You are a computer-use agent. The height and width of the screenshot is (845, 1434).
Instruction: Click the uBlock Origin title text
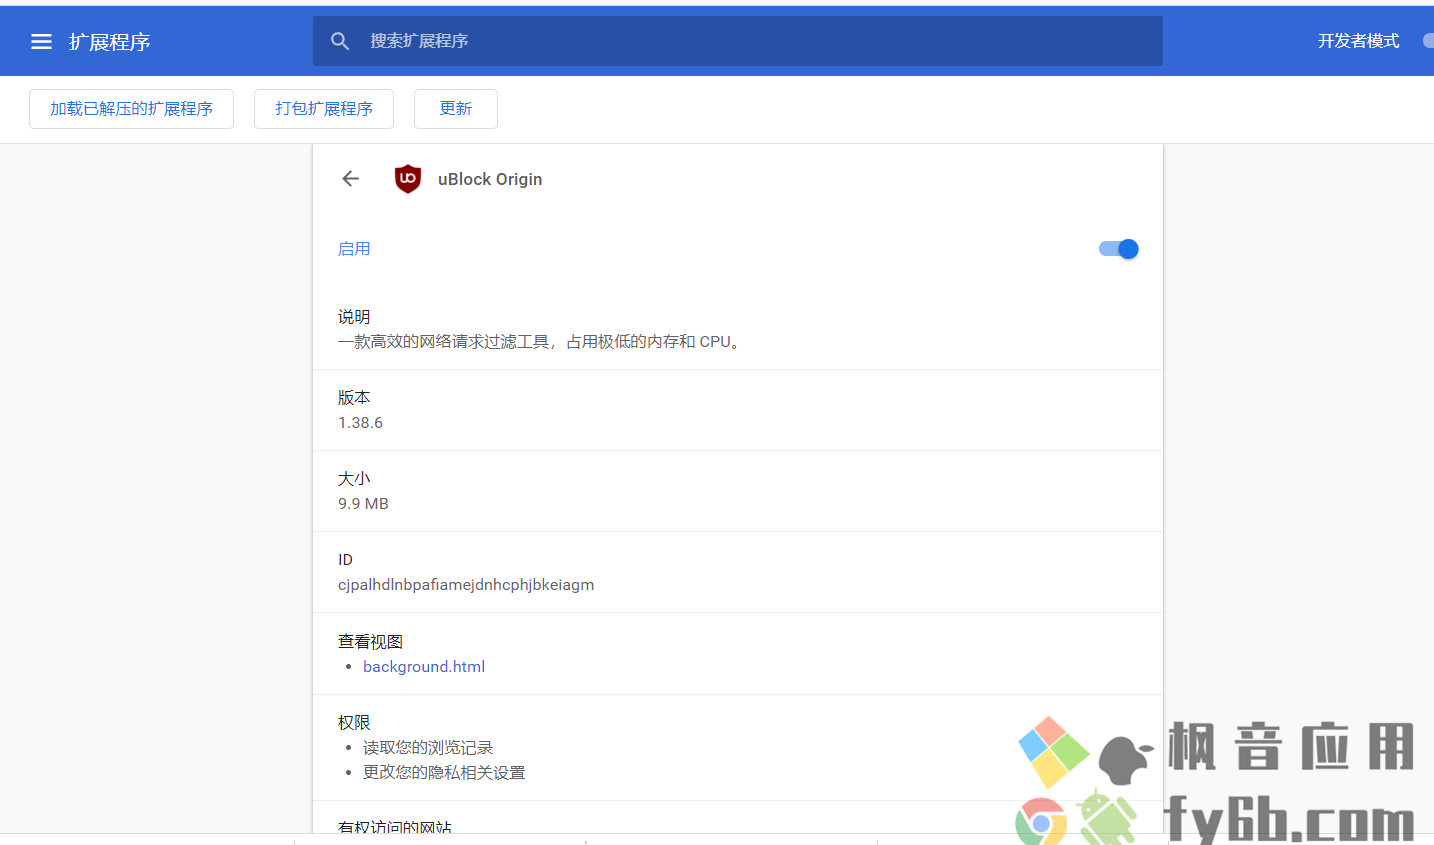pyautogui.click(x=490, y=179)
